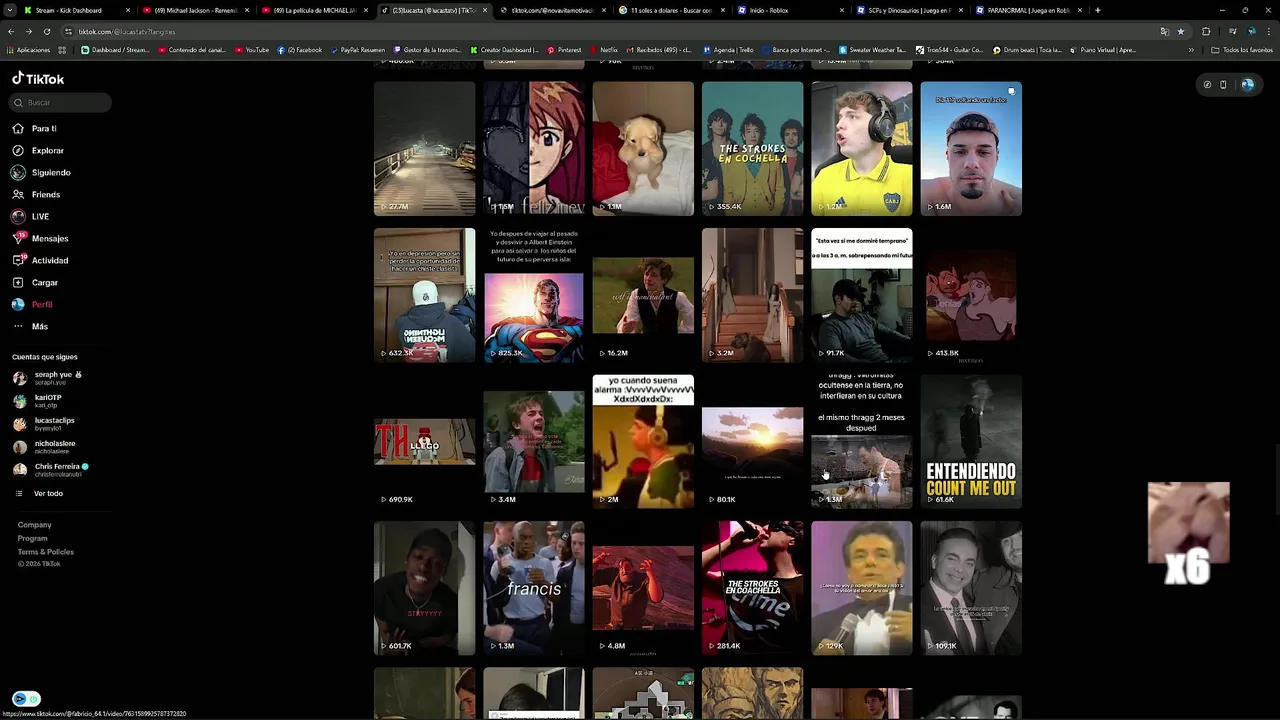Open nicholasiere followed account
Screen dimensions: 1280x720
[x=44, y=446]
